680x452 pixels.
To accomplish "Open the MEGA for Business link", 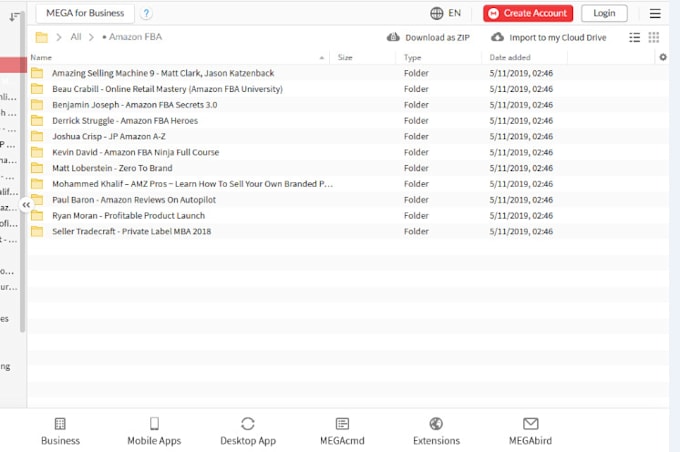I will coord(85,13).
